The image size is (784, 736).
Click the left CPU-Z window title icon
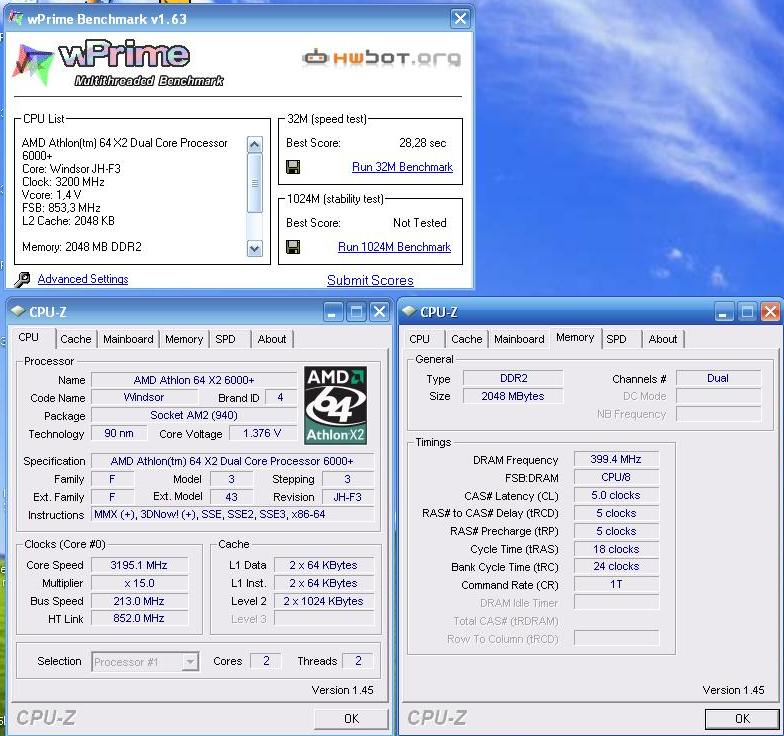[x=18, y=312]
